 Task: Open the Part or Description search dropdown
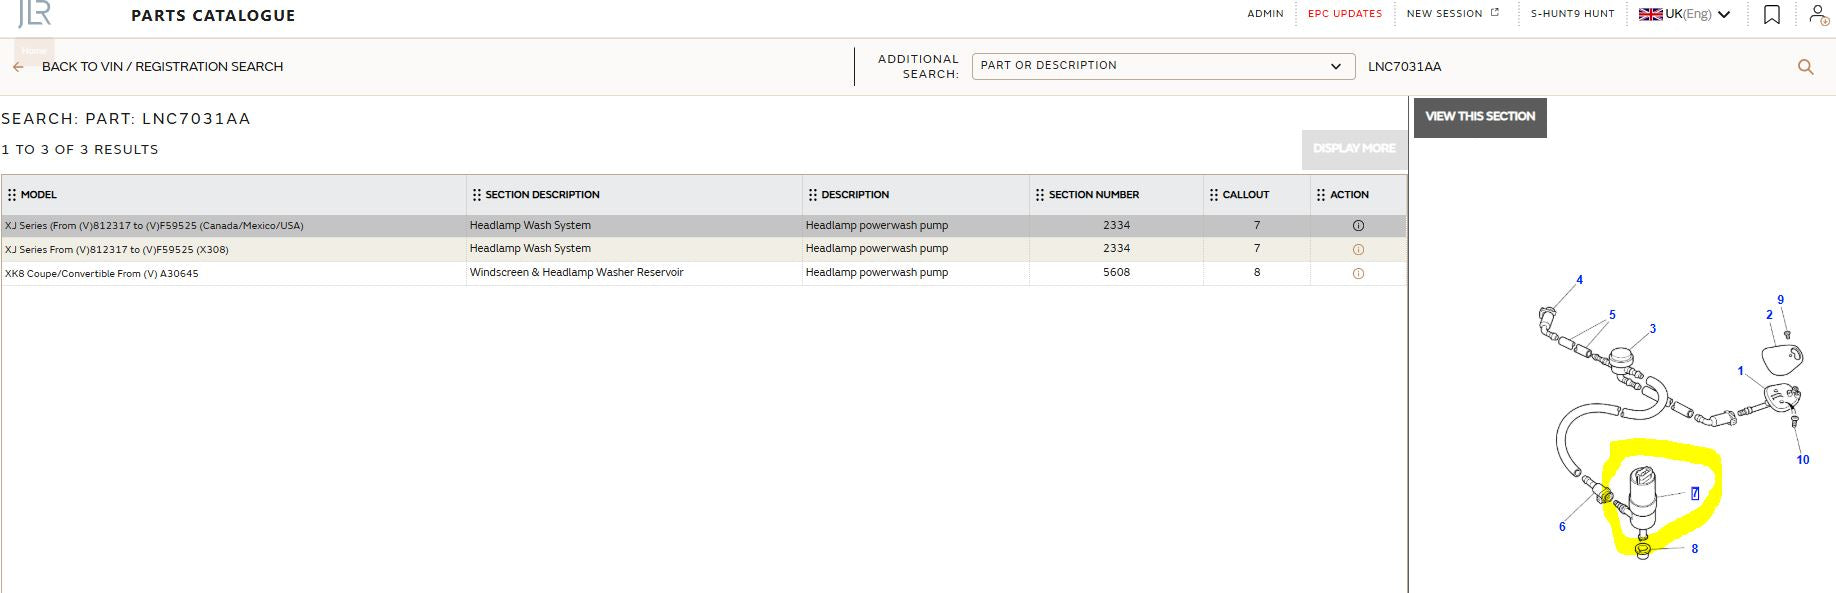[x=1162, y=66]
